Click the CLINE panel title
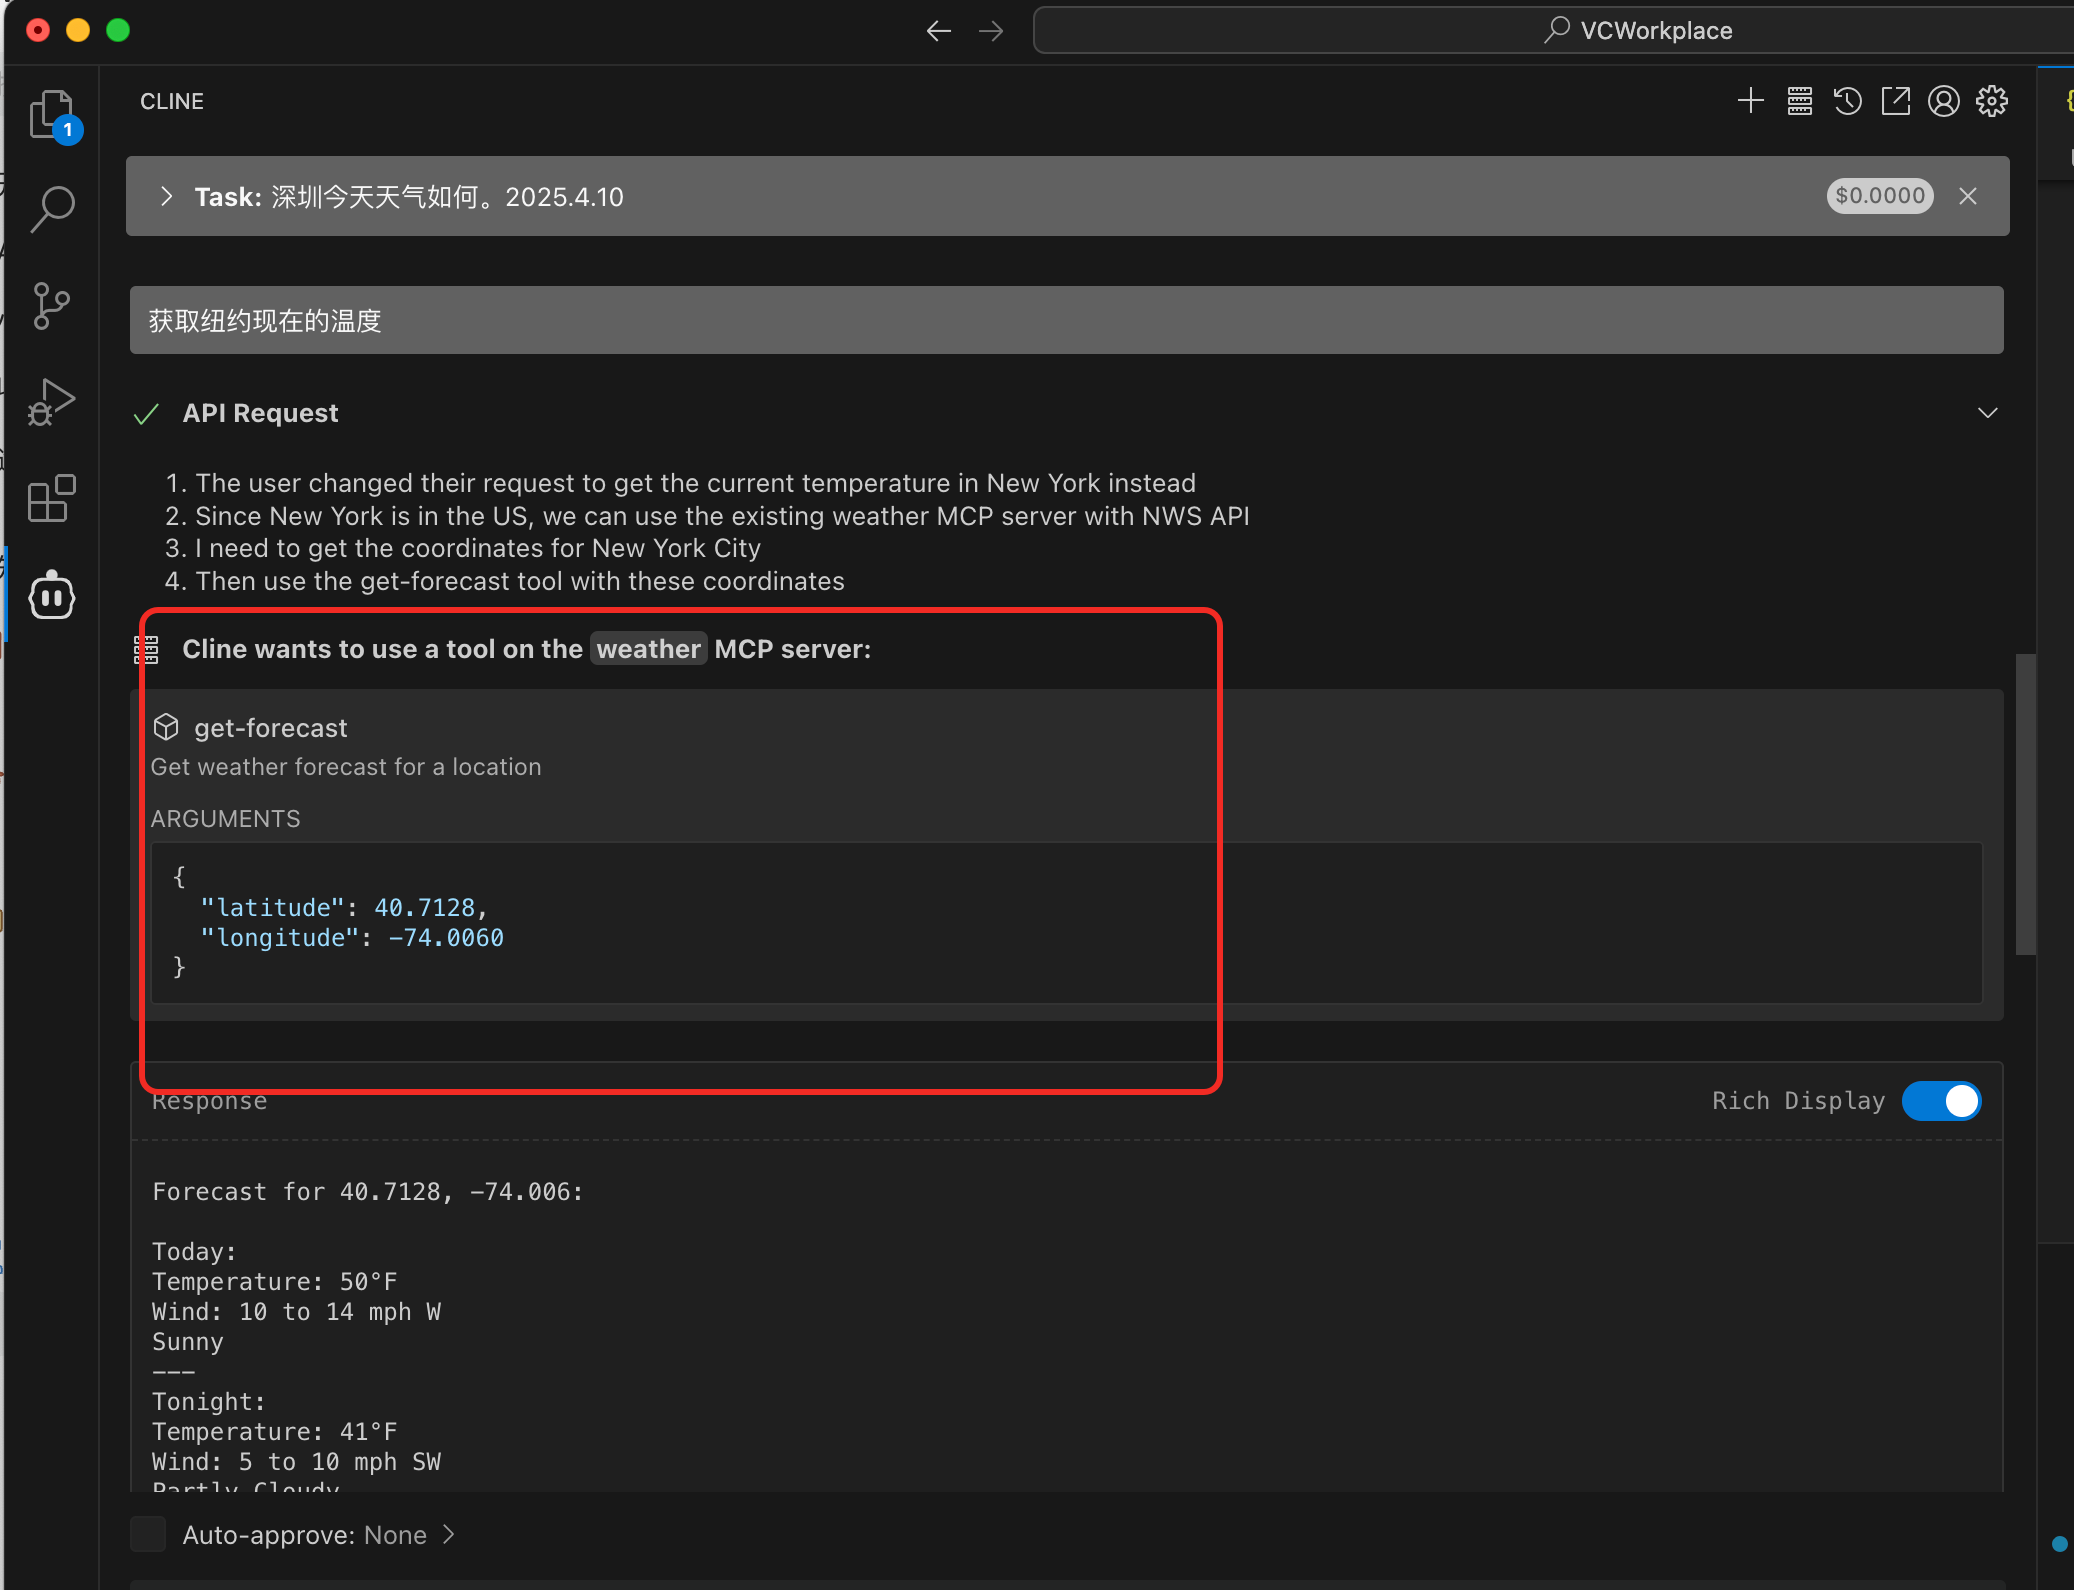 (172, 101)
